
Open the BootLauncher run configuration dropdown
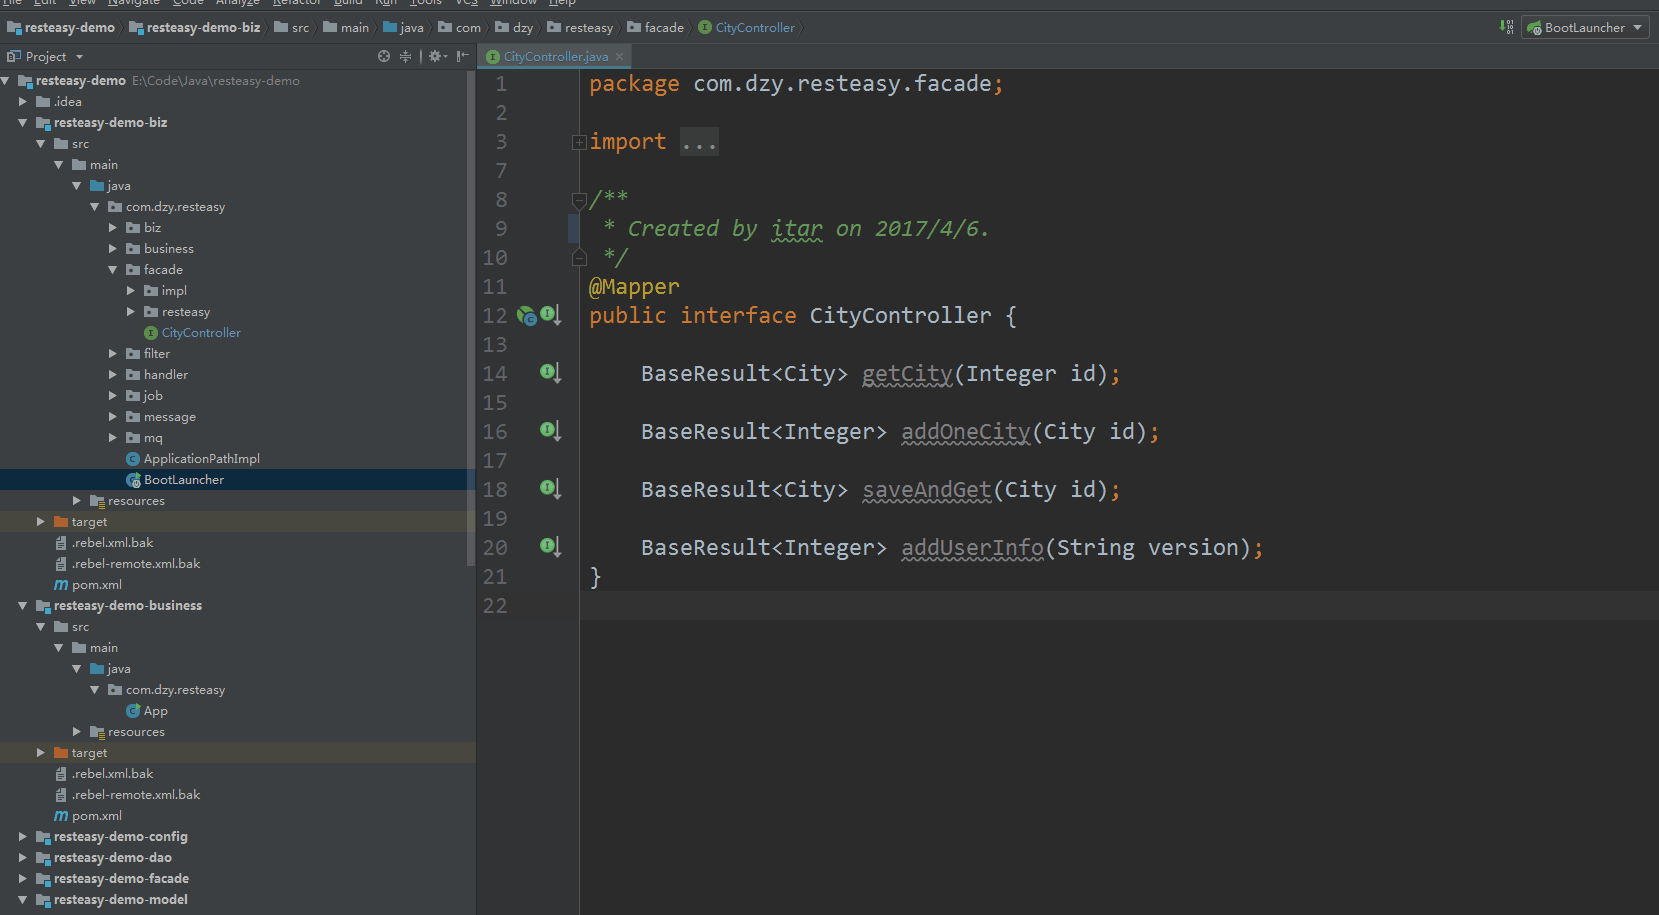tap(1637, 28)
